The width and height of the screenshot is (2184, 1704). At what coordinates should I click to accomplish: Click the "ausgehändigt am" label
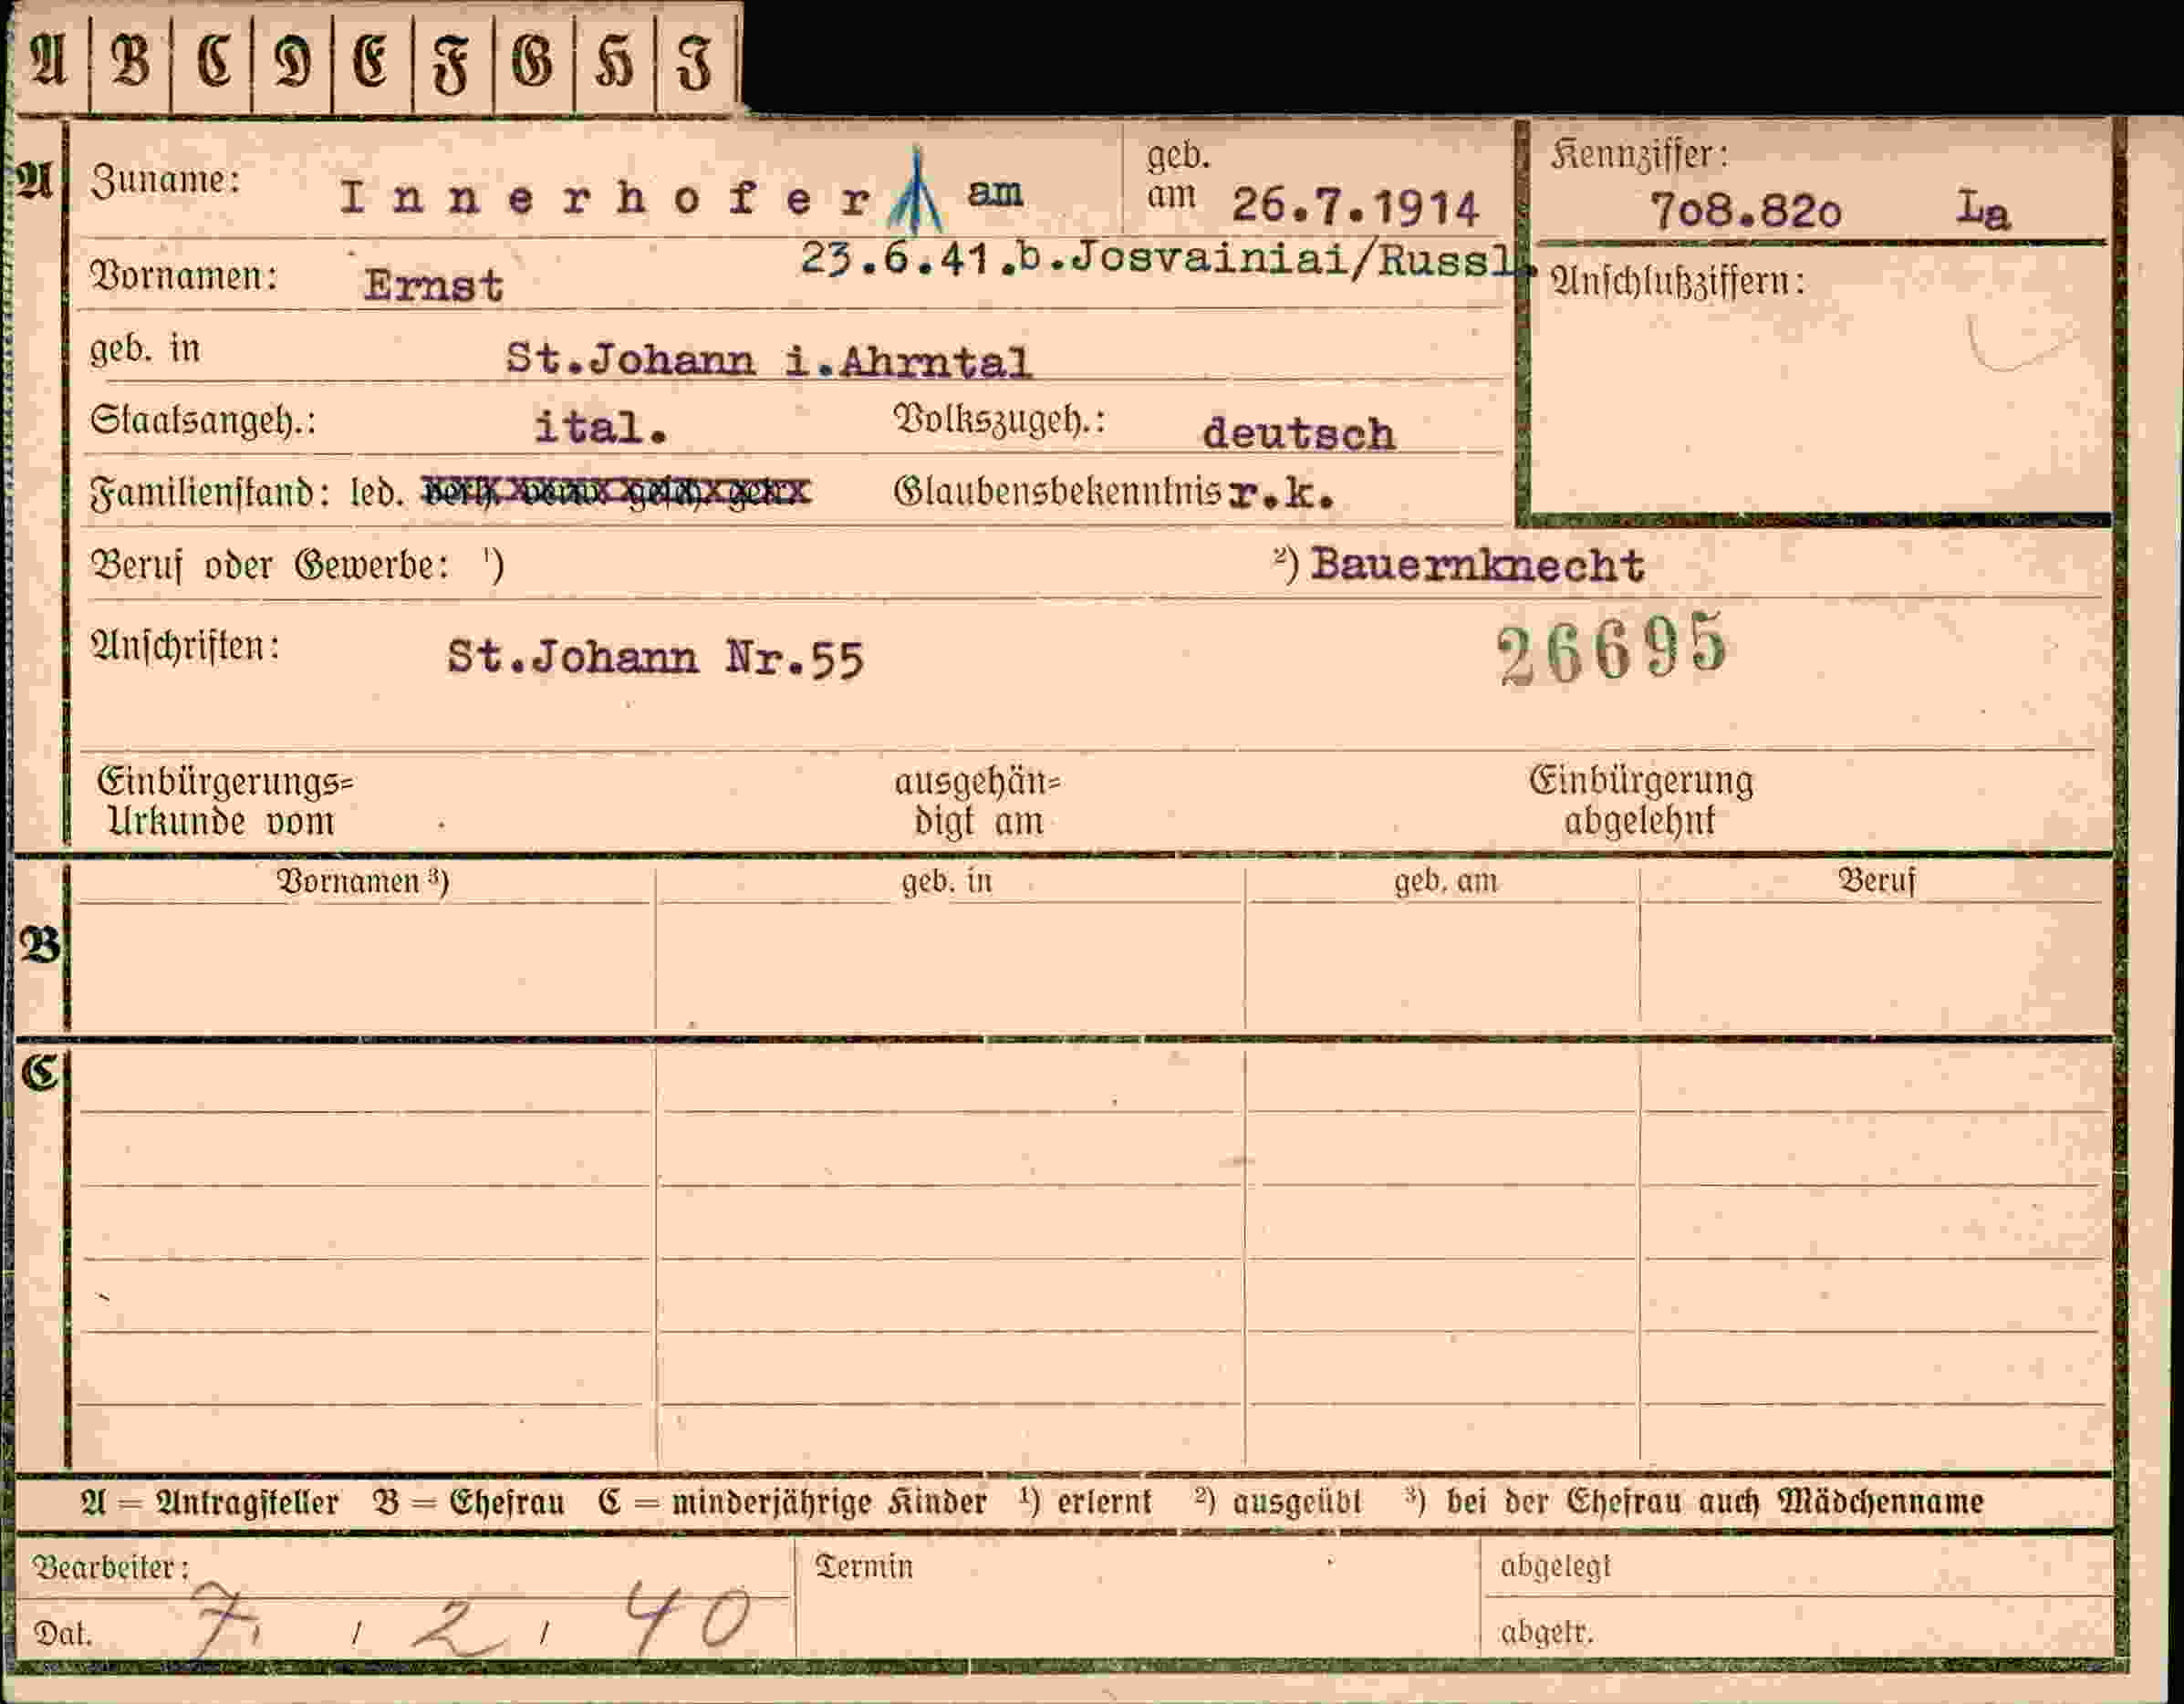[x=977, y=801]
